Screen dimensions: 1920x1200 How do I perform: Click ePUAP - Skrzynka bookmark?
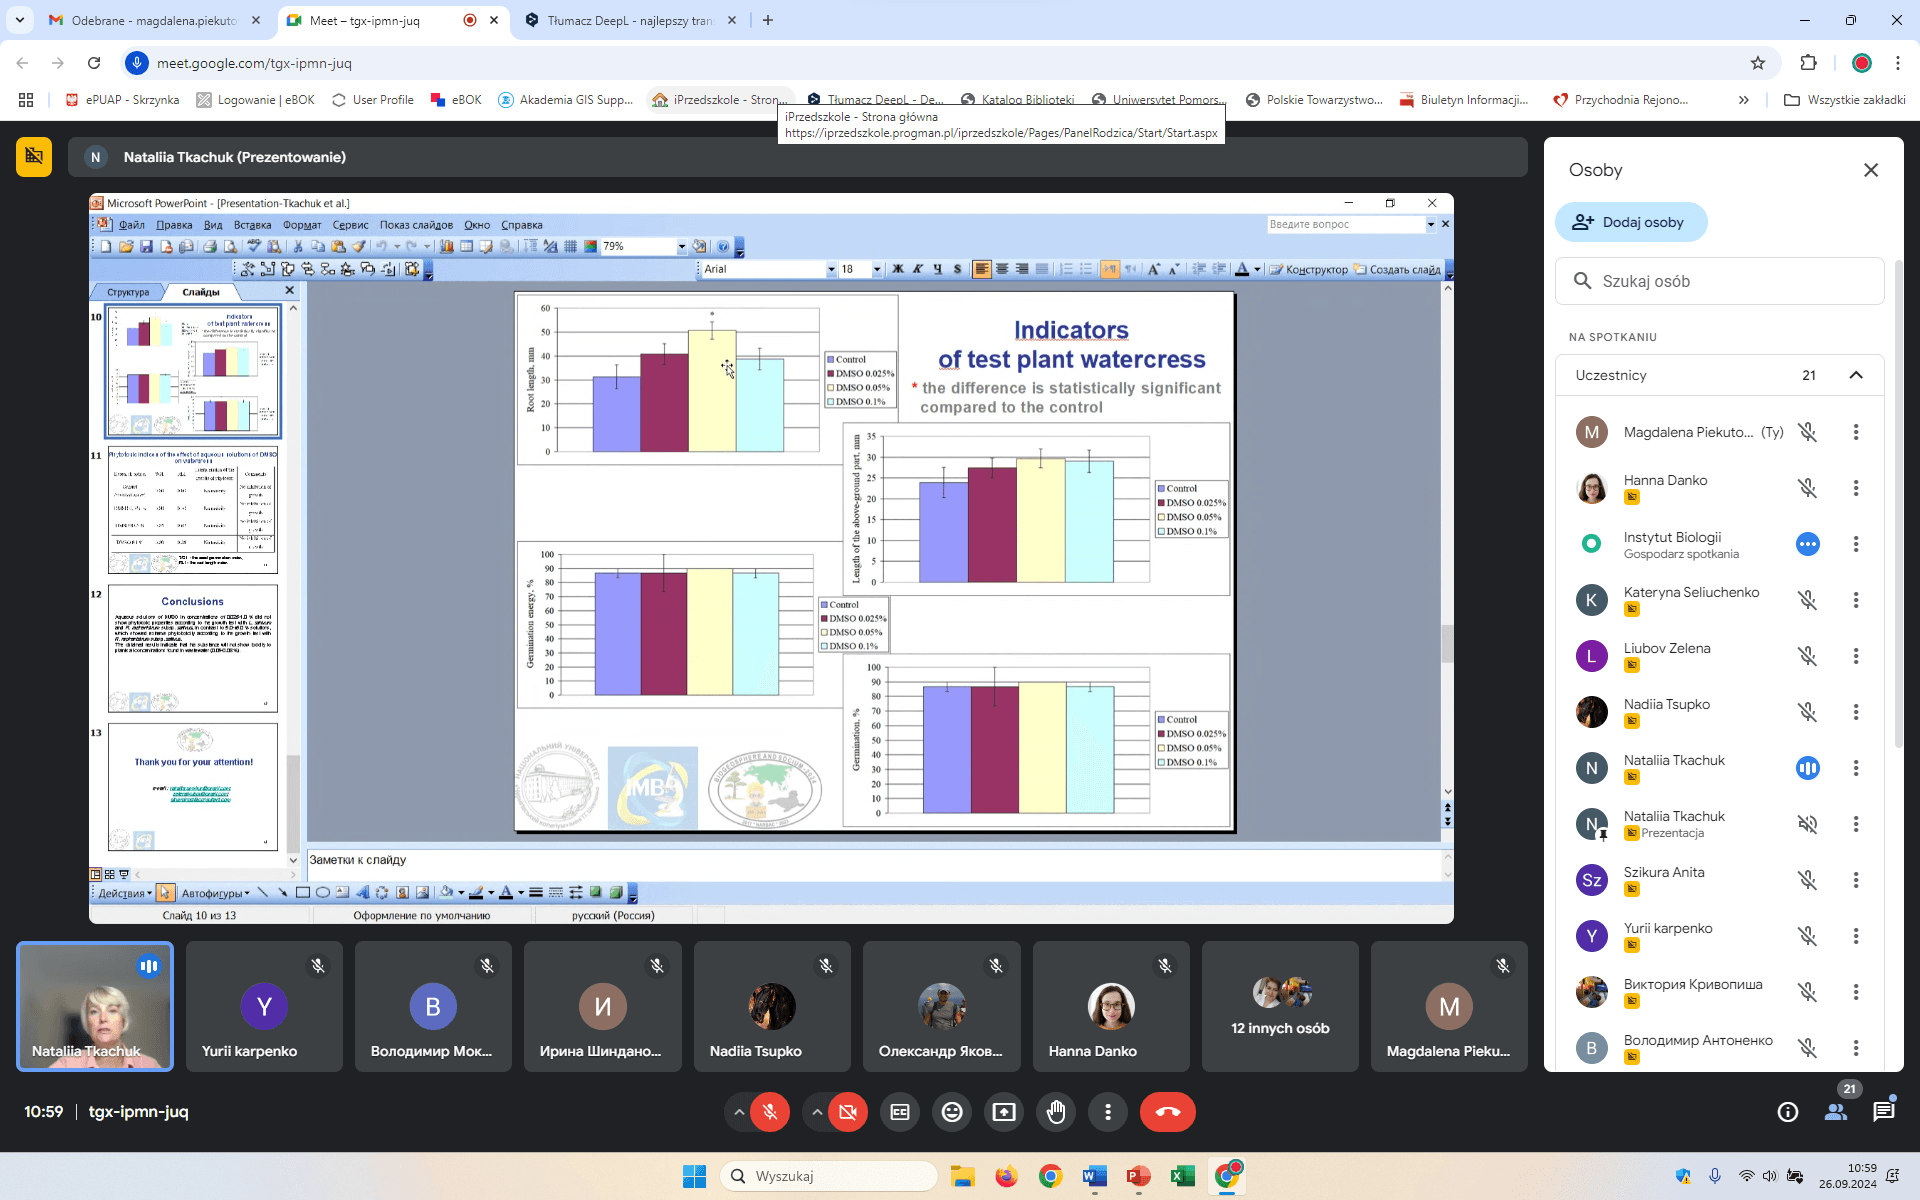[x=122, y=100]
